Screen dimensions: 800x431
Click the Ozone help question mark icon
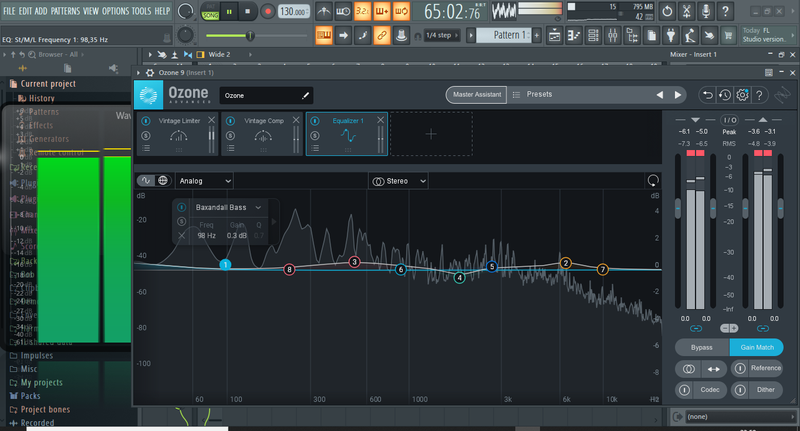(759, 95)
